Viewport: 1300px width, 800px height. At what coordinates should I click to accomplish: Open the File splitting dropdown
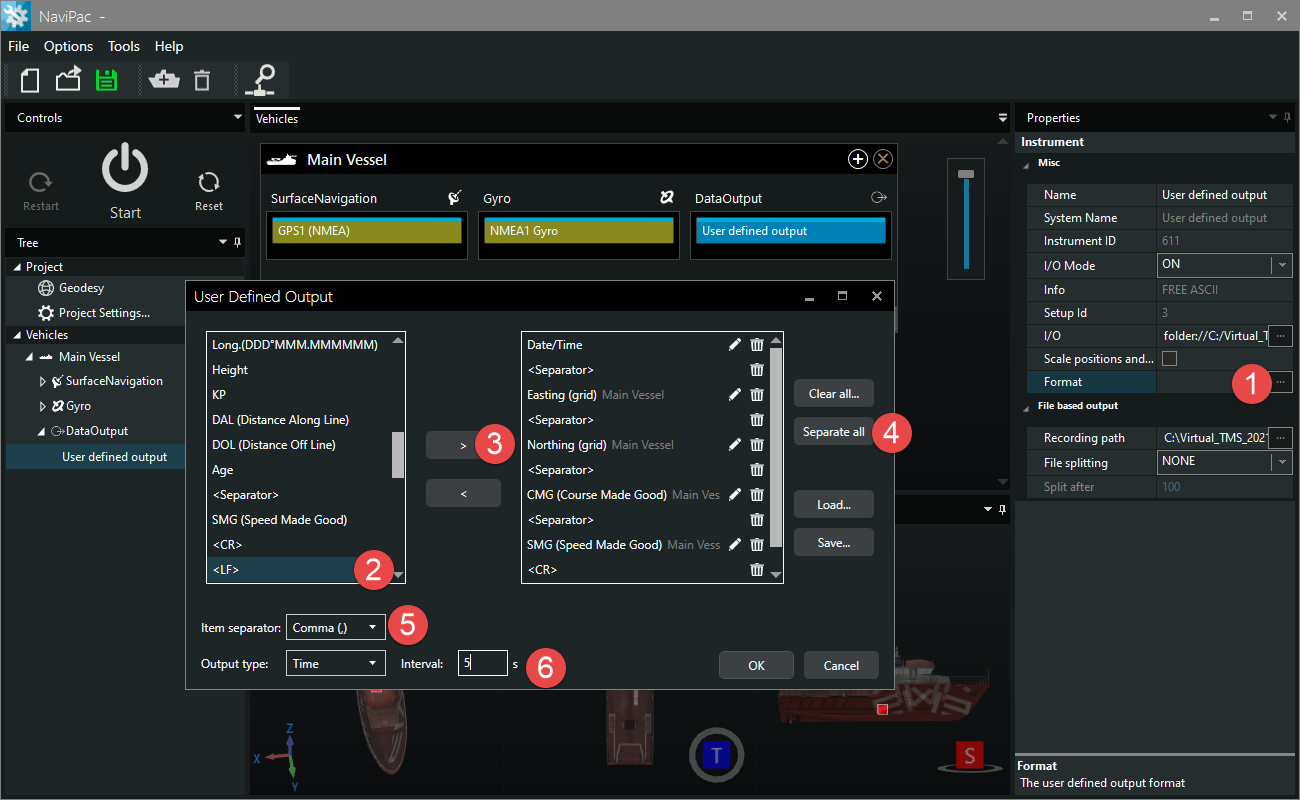[1280, 462]
